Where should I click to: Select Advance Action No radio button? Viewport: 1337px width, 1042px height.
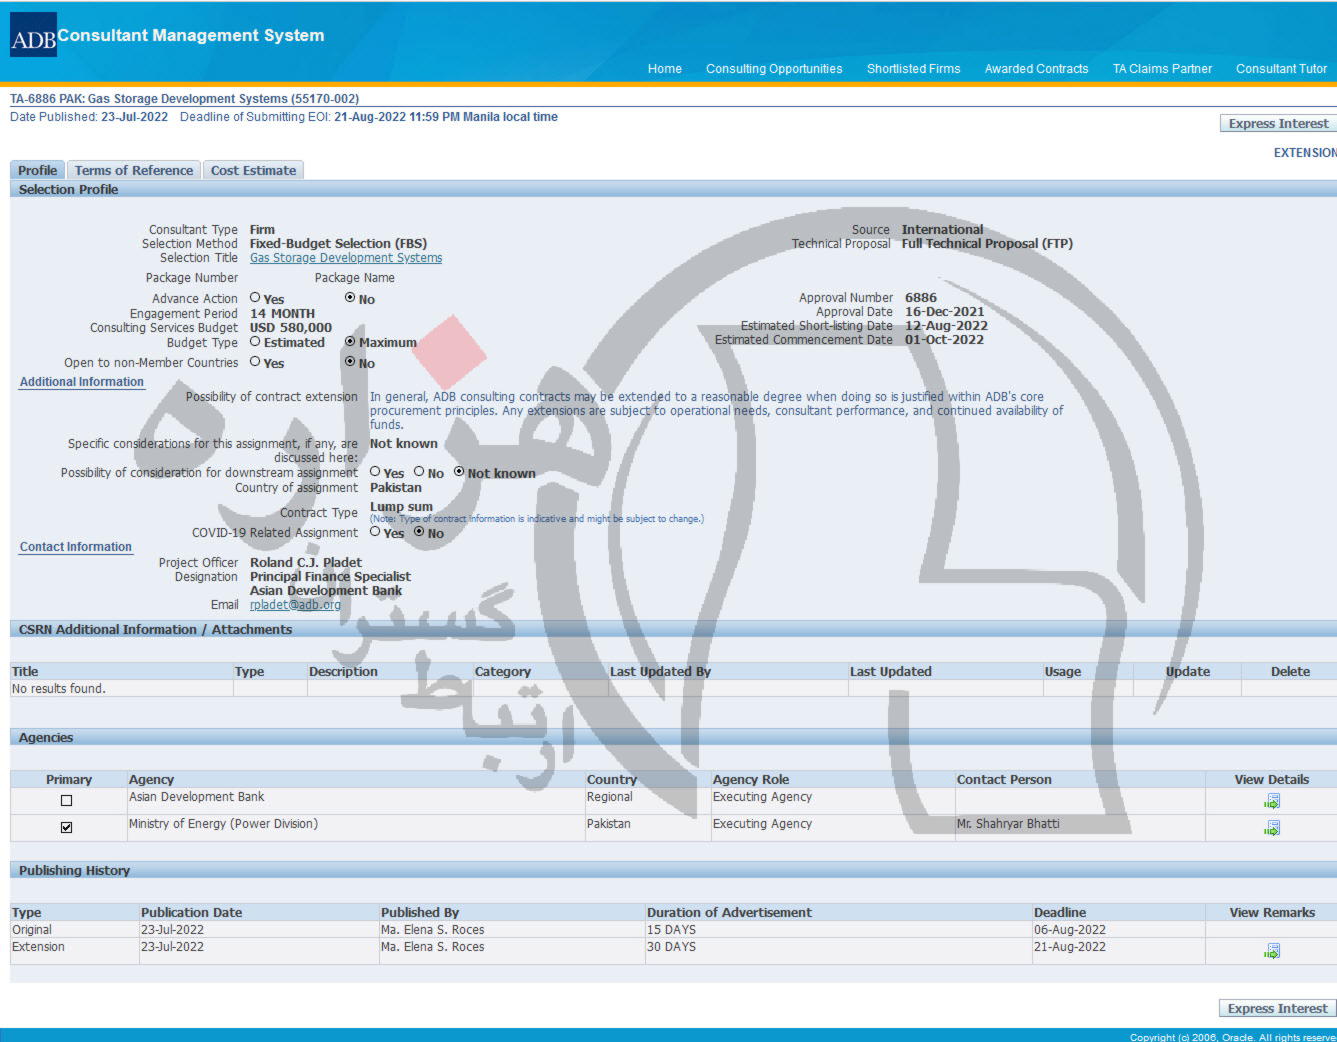coord(350,298)
